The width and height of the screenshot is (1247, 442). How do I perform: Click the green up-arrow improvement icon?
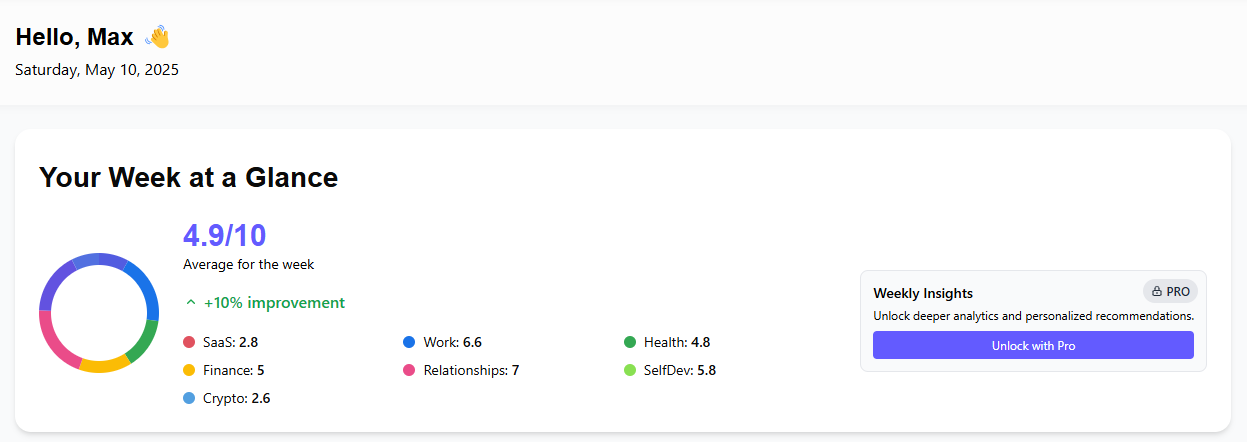[190, 303]
